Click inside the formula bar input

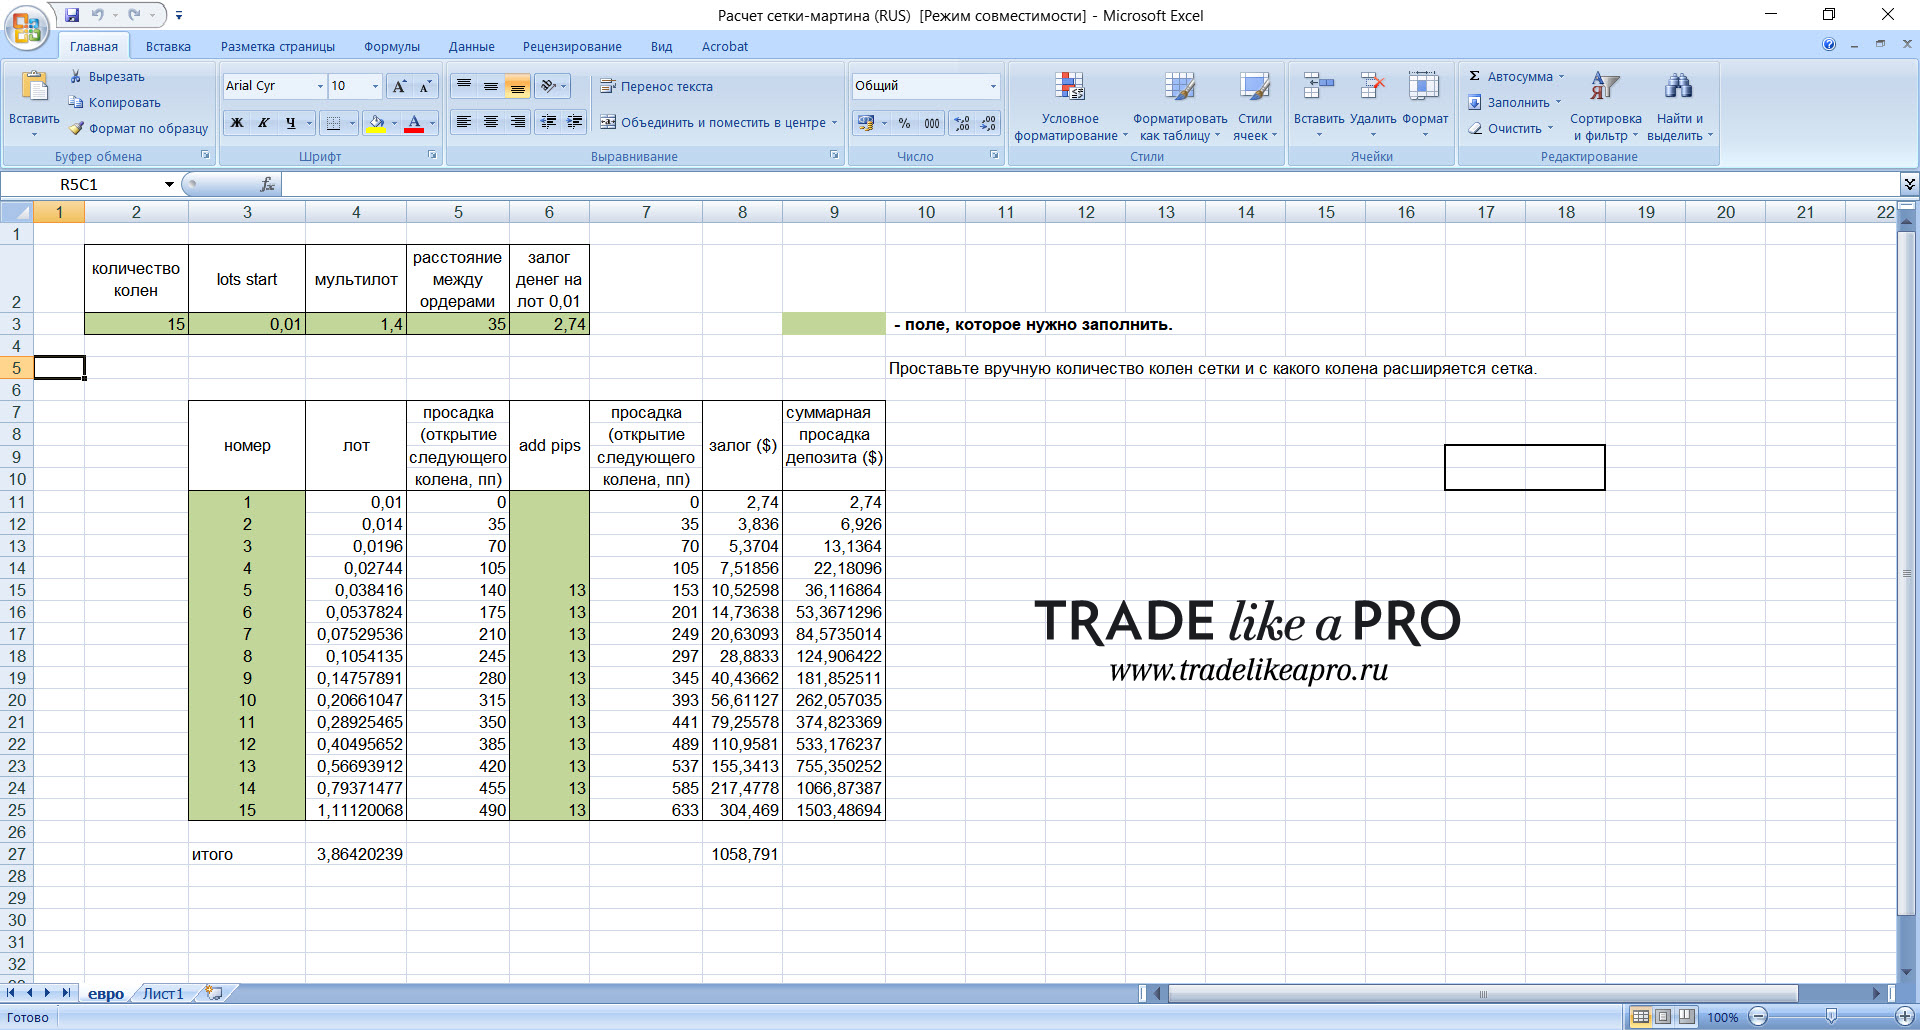1090,184
